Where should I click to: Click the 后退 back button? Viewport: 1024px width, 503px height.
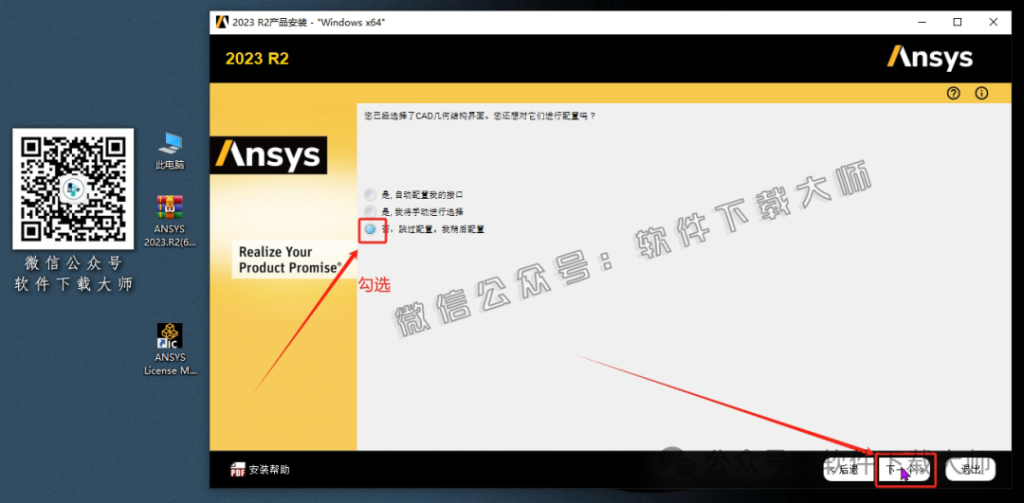[x=847, y=469]
